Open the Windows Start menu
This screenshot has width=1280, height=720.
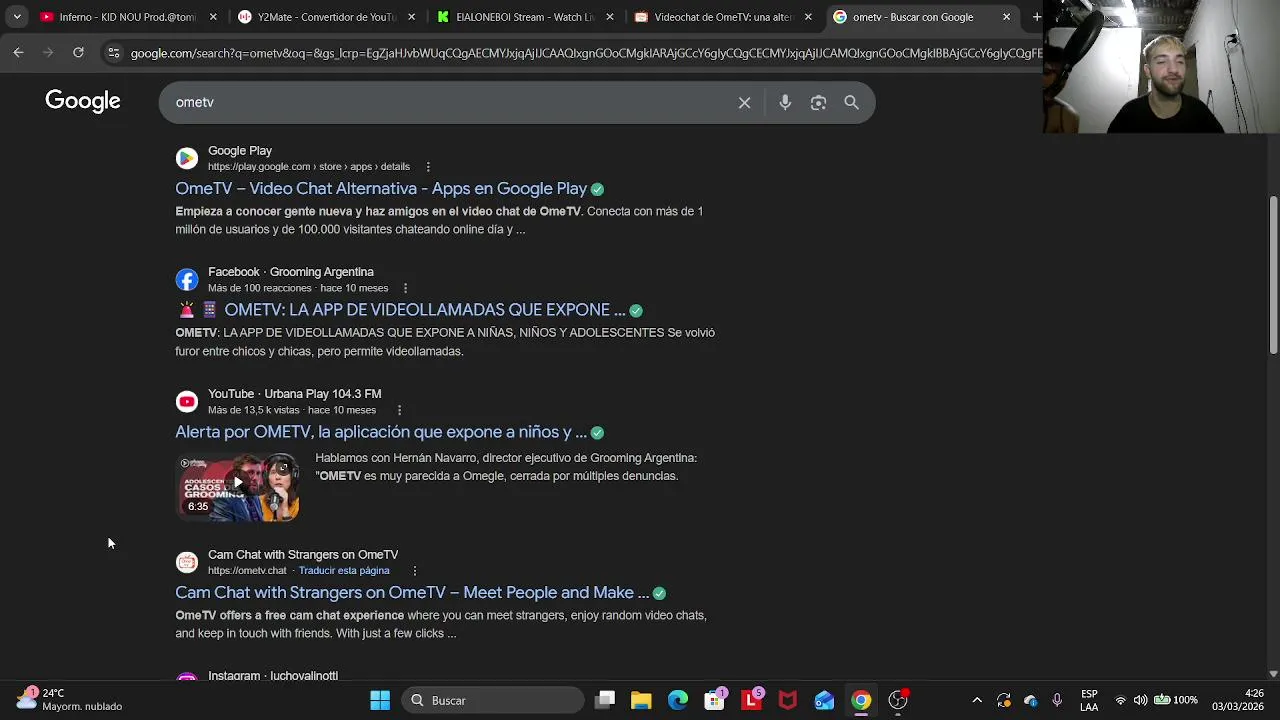380,700
